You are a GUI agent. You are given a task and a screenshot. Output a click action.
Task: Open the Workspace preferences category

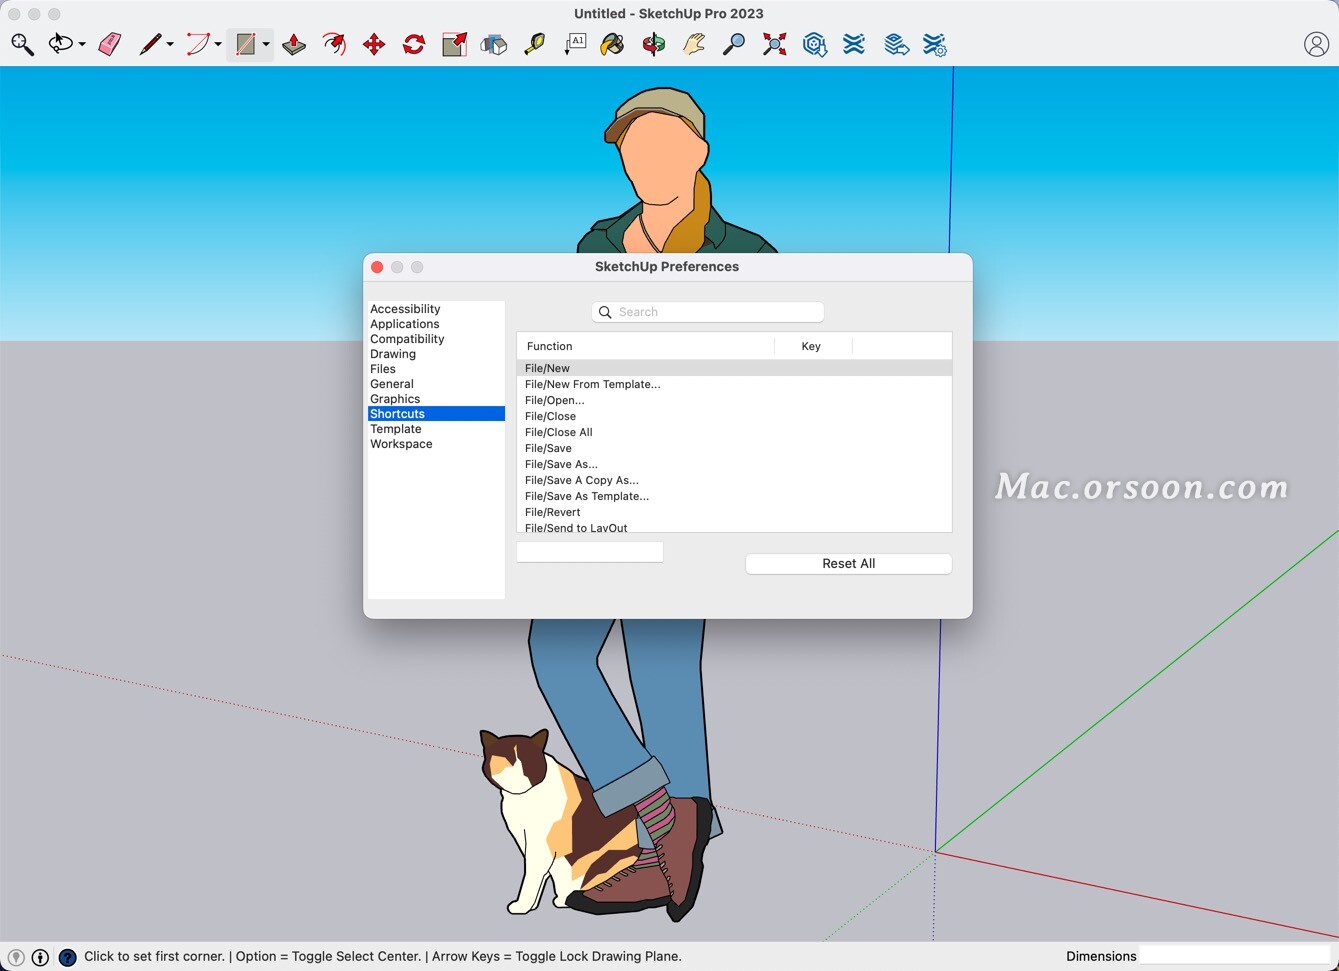coord(401,444)
